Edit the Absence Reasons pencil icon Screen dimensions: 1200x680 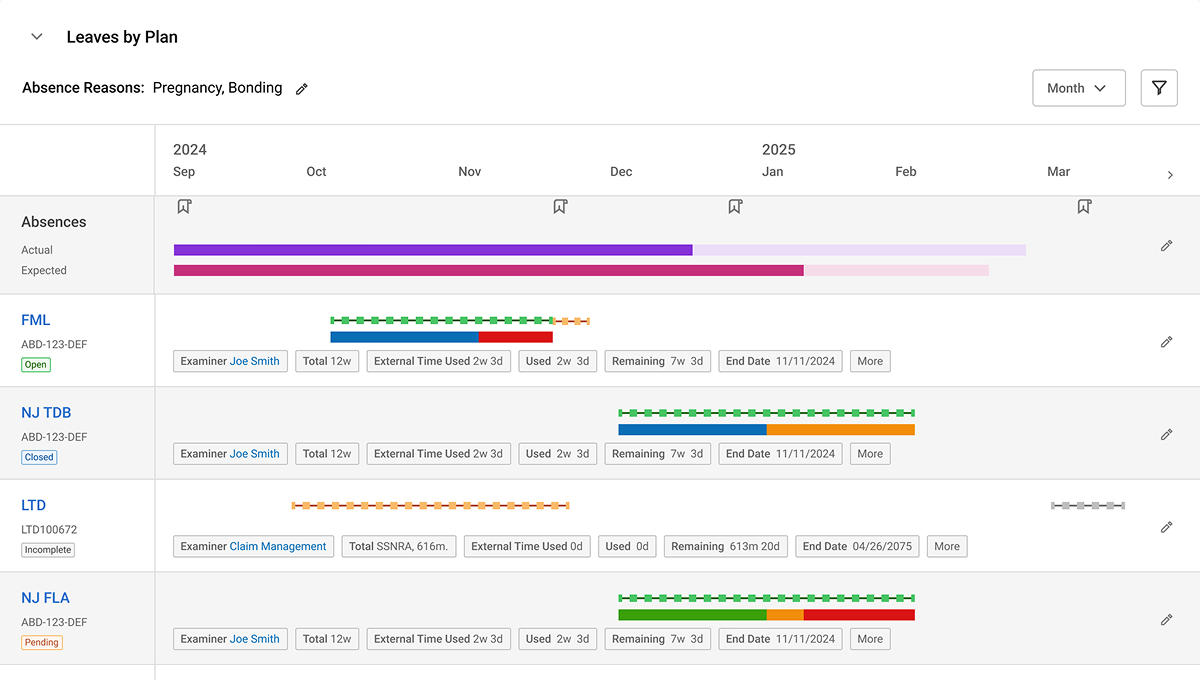[302, 89]
